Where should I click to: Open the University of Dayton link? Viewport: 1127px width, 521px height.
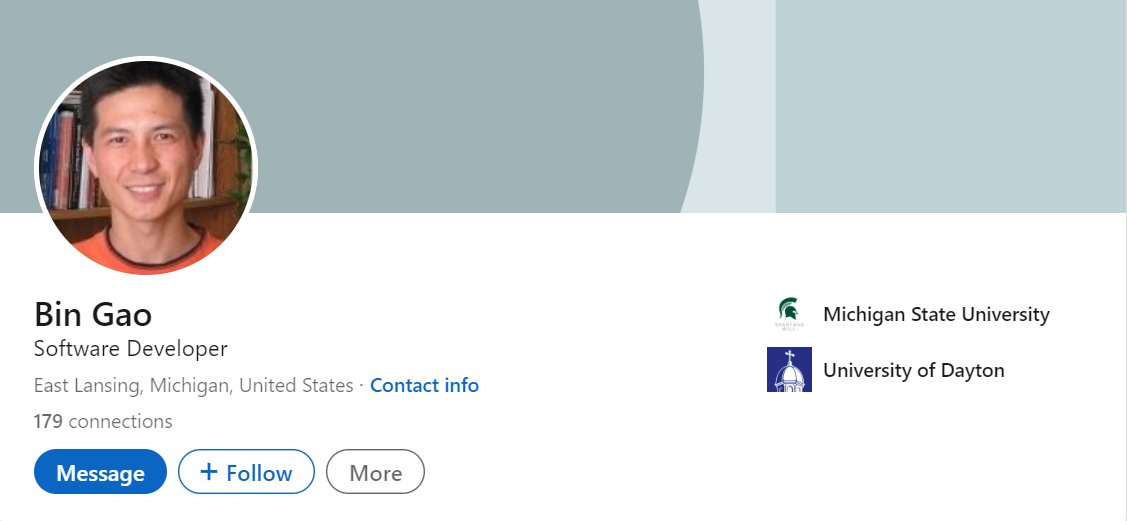coord(913,370)
